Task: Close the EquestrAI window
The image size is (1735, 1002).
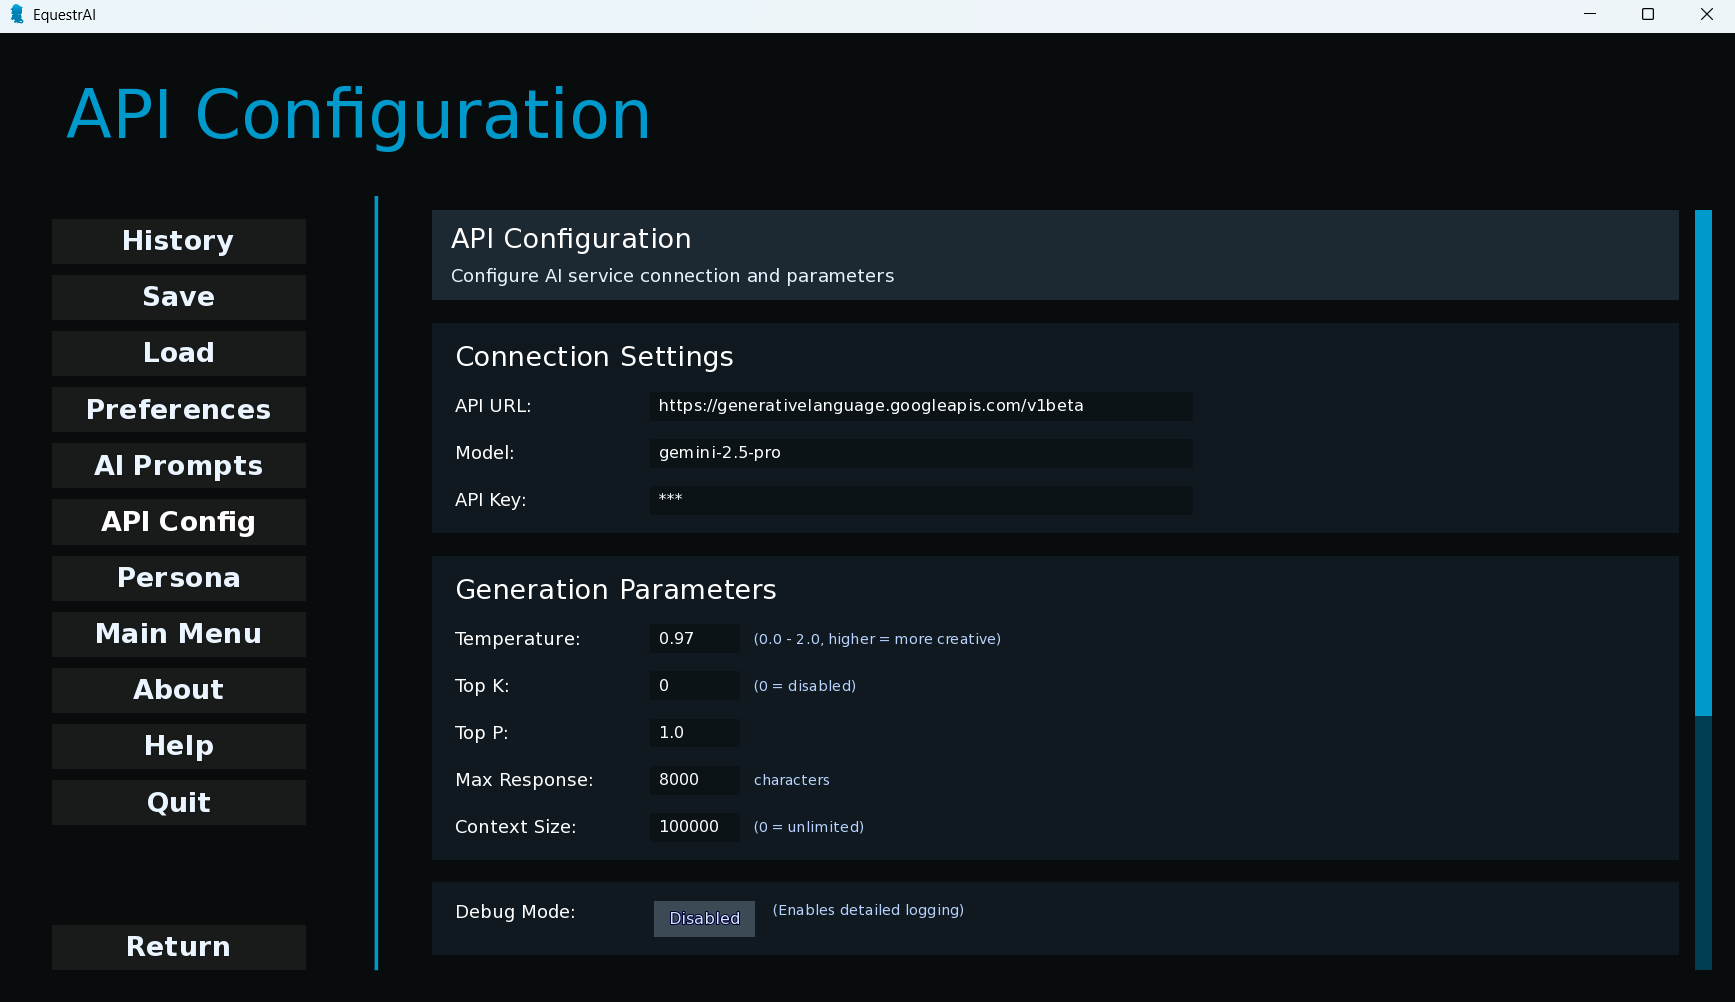Action: point(1706,15)
